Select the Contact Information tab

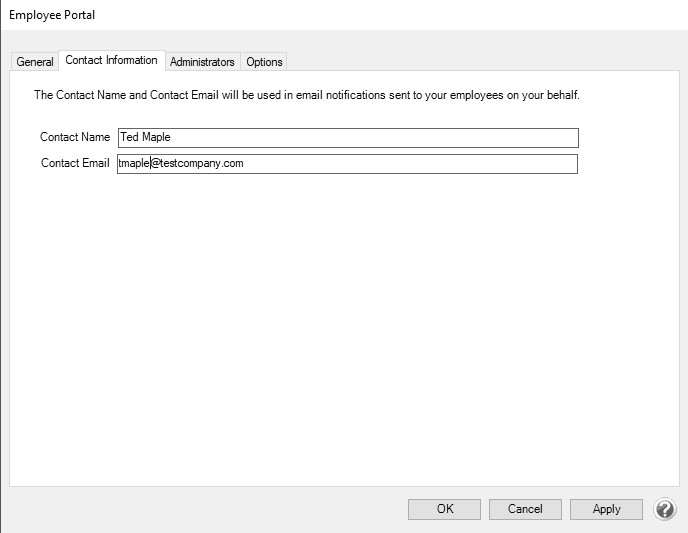pyautogui.click(x=111, y=60)
